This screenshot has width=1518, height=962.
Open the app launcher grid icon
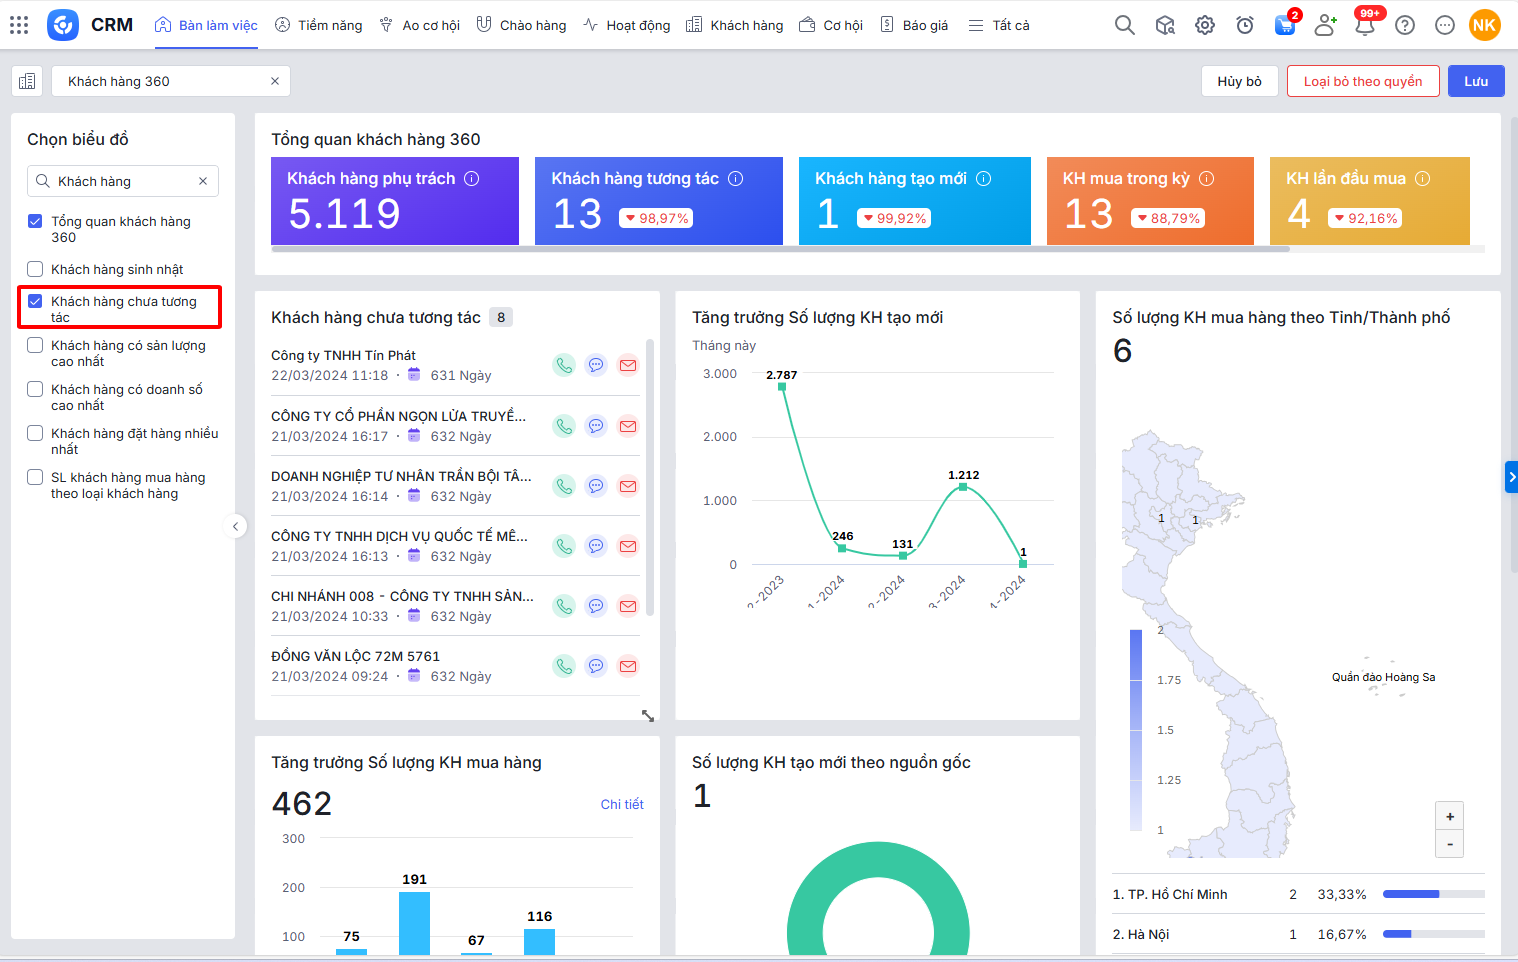click(x=19, y=25)
